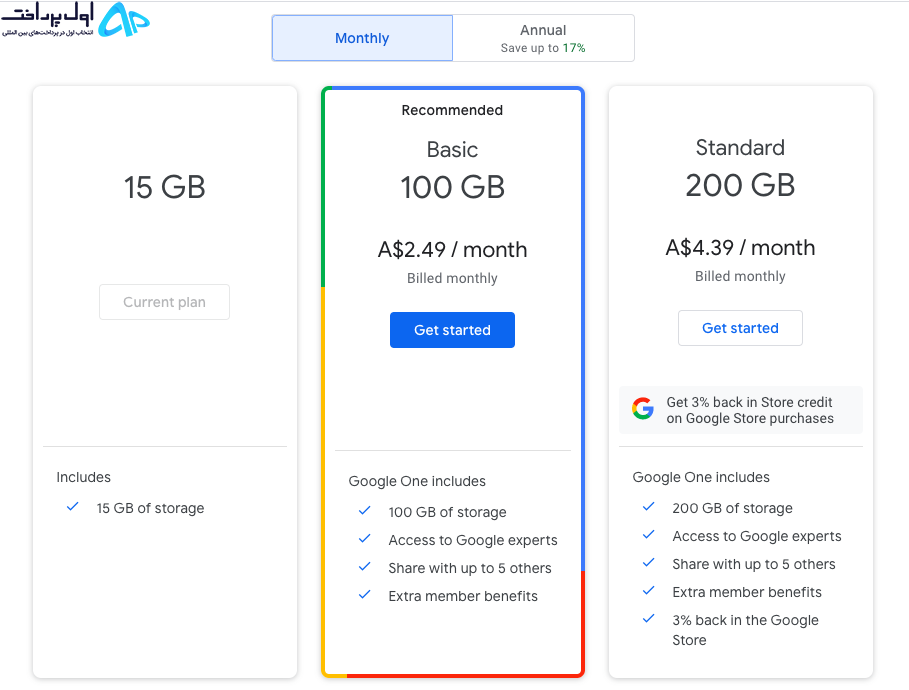Click '3% back in the Google Store' text
The width and height of the screenshot is (909, 690).
coord(746,630)
